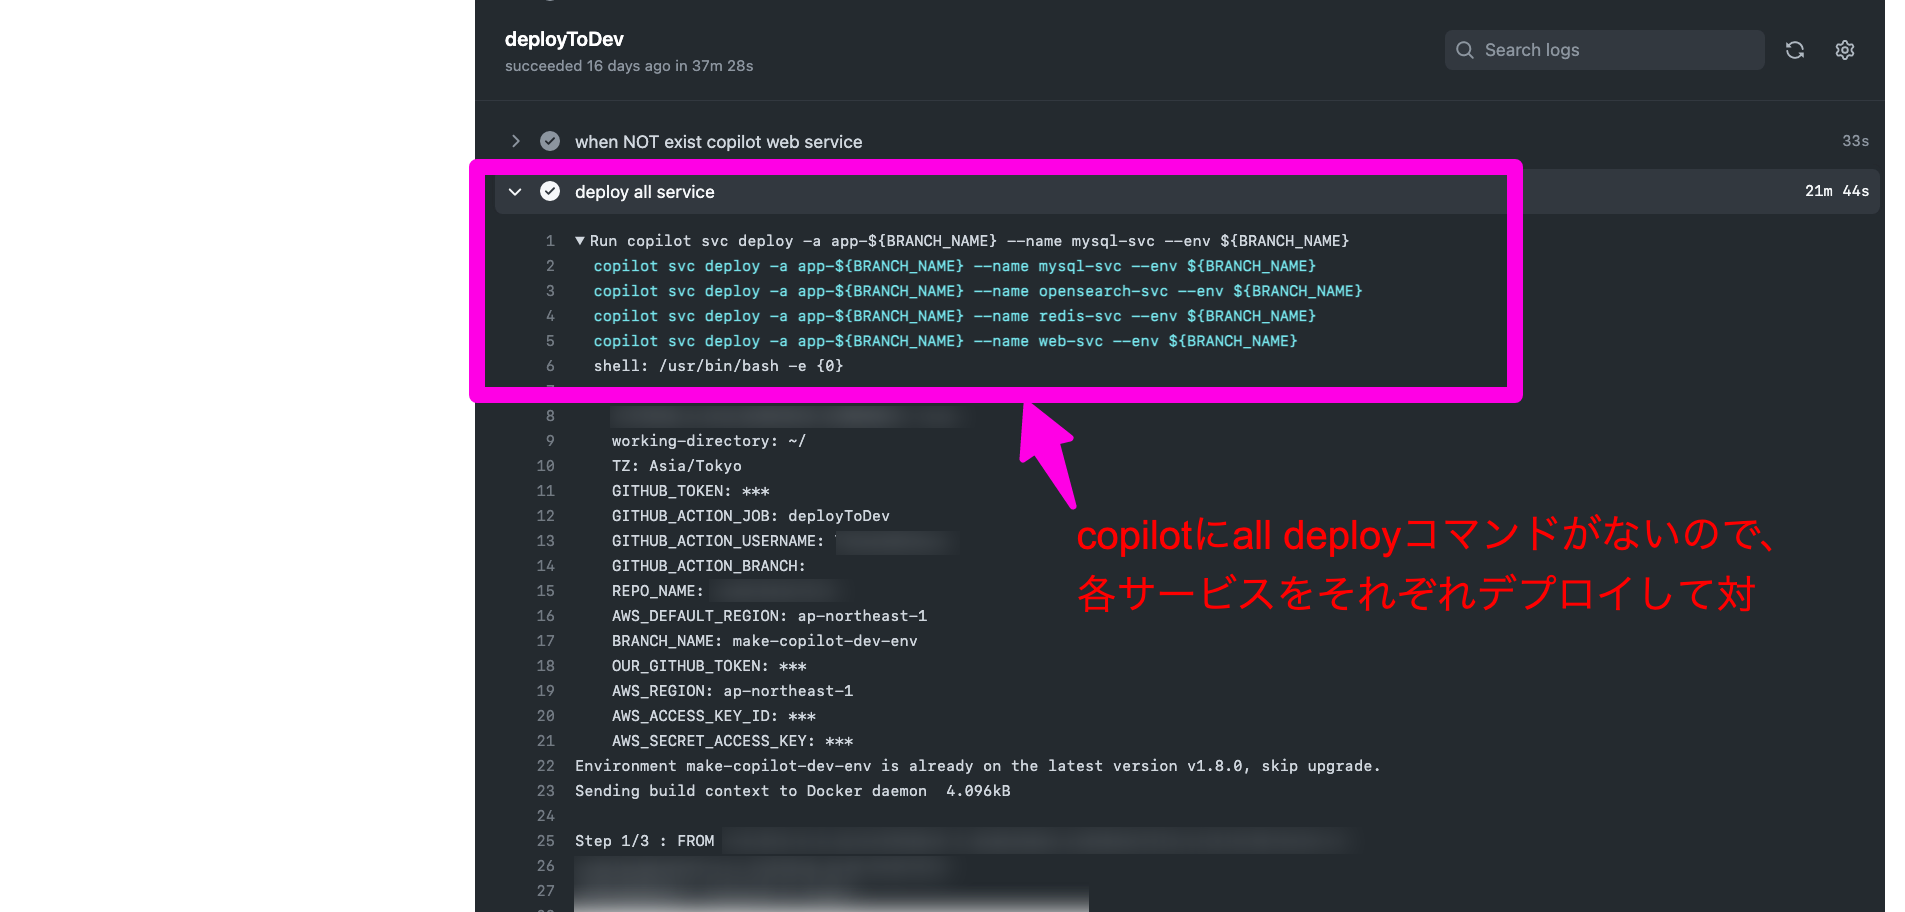
Task: Click the 21m 44s step duration
Action: (1837, 191)
